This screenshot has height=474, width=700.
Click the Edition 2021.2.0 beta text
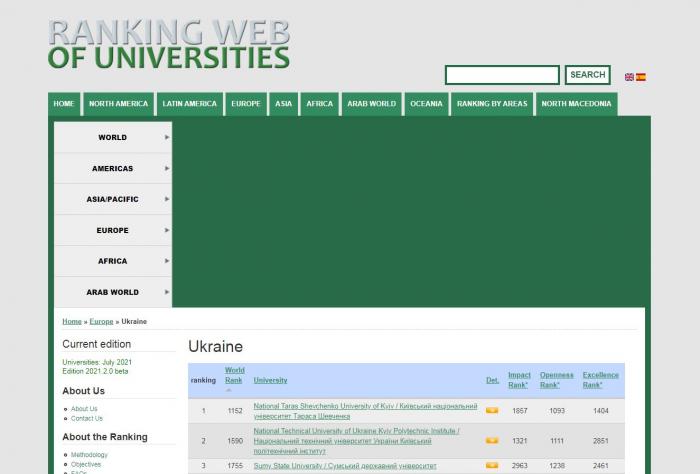coord(95,371)
